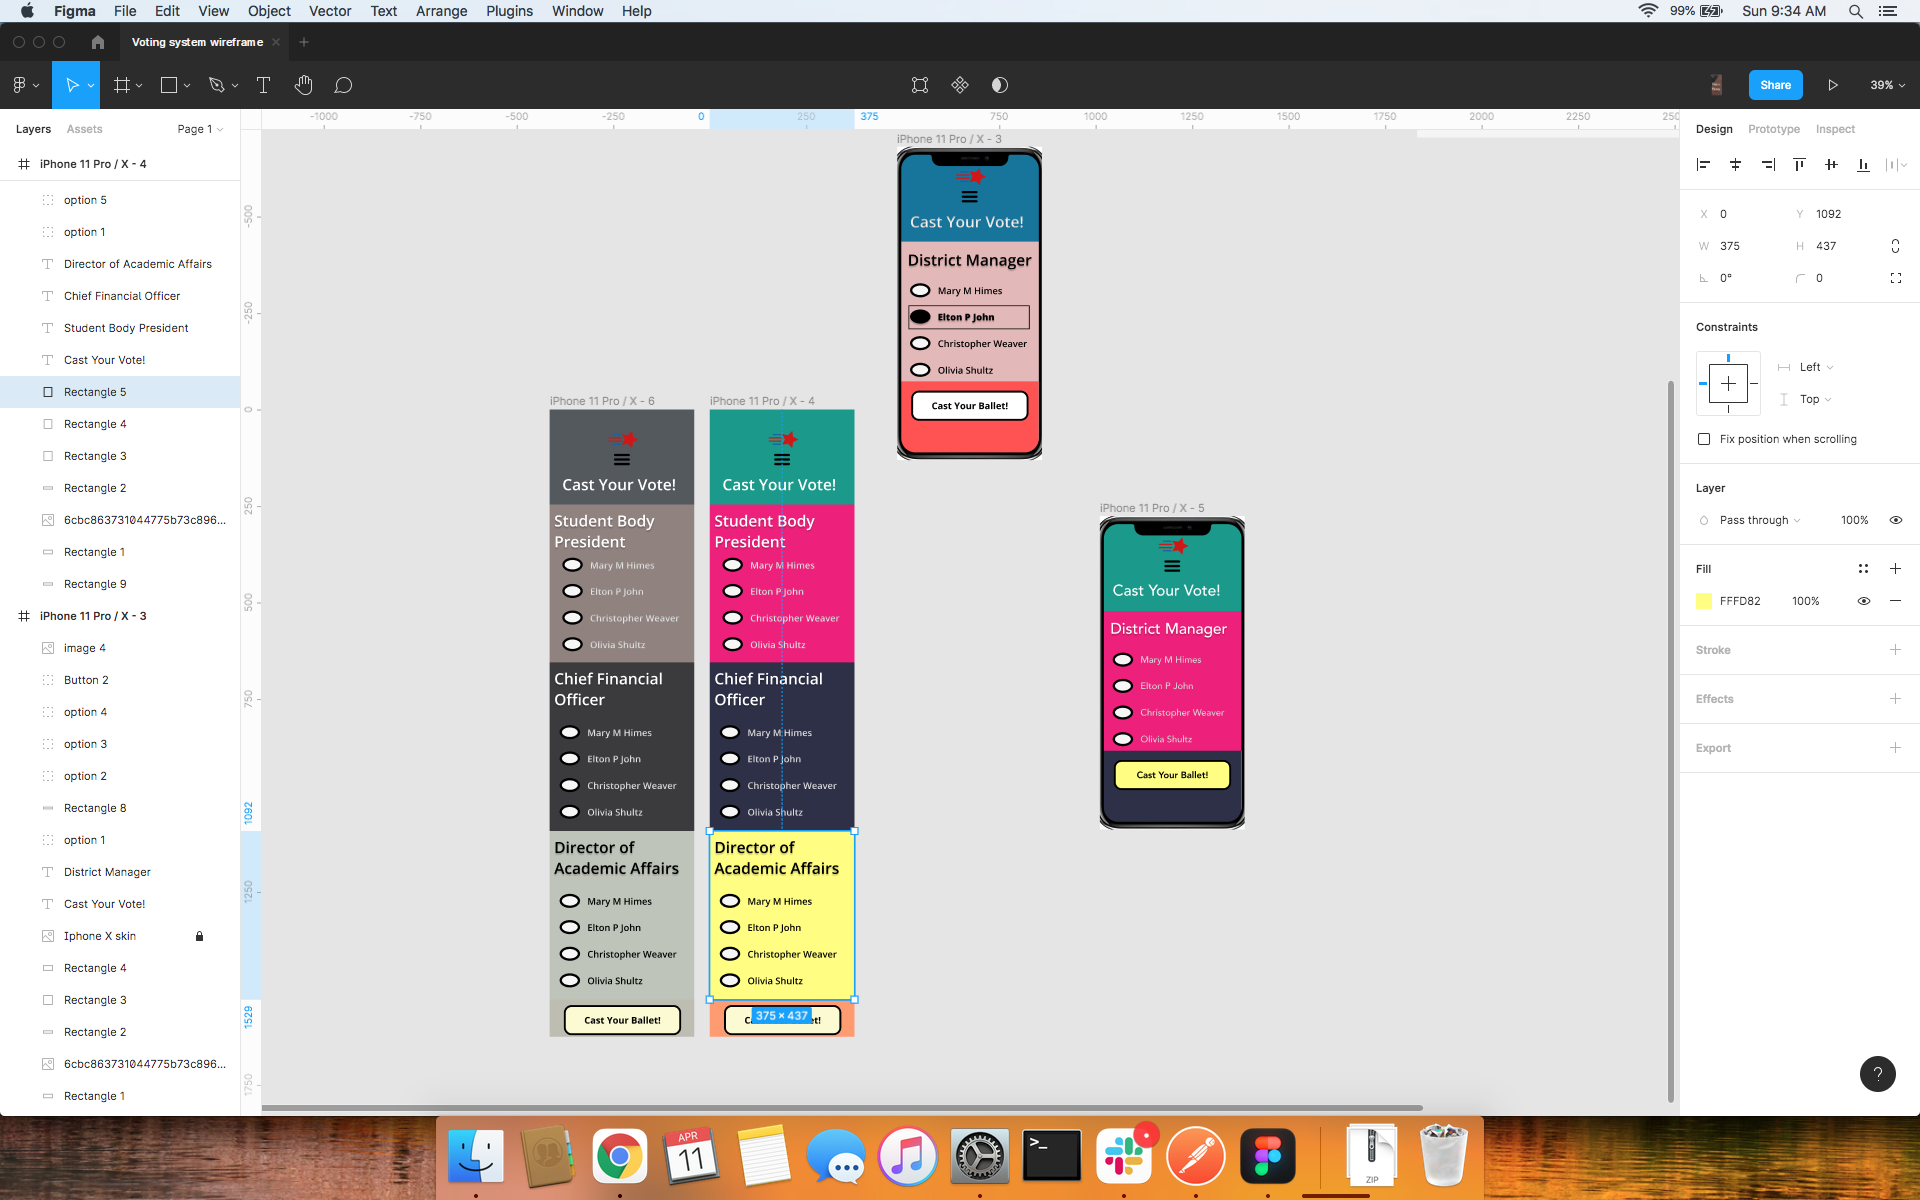Click the Align left icon
Viewport: 1920px width, 1200px height.
click(1703, 165)
